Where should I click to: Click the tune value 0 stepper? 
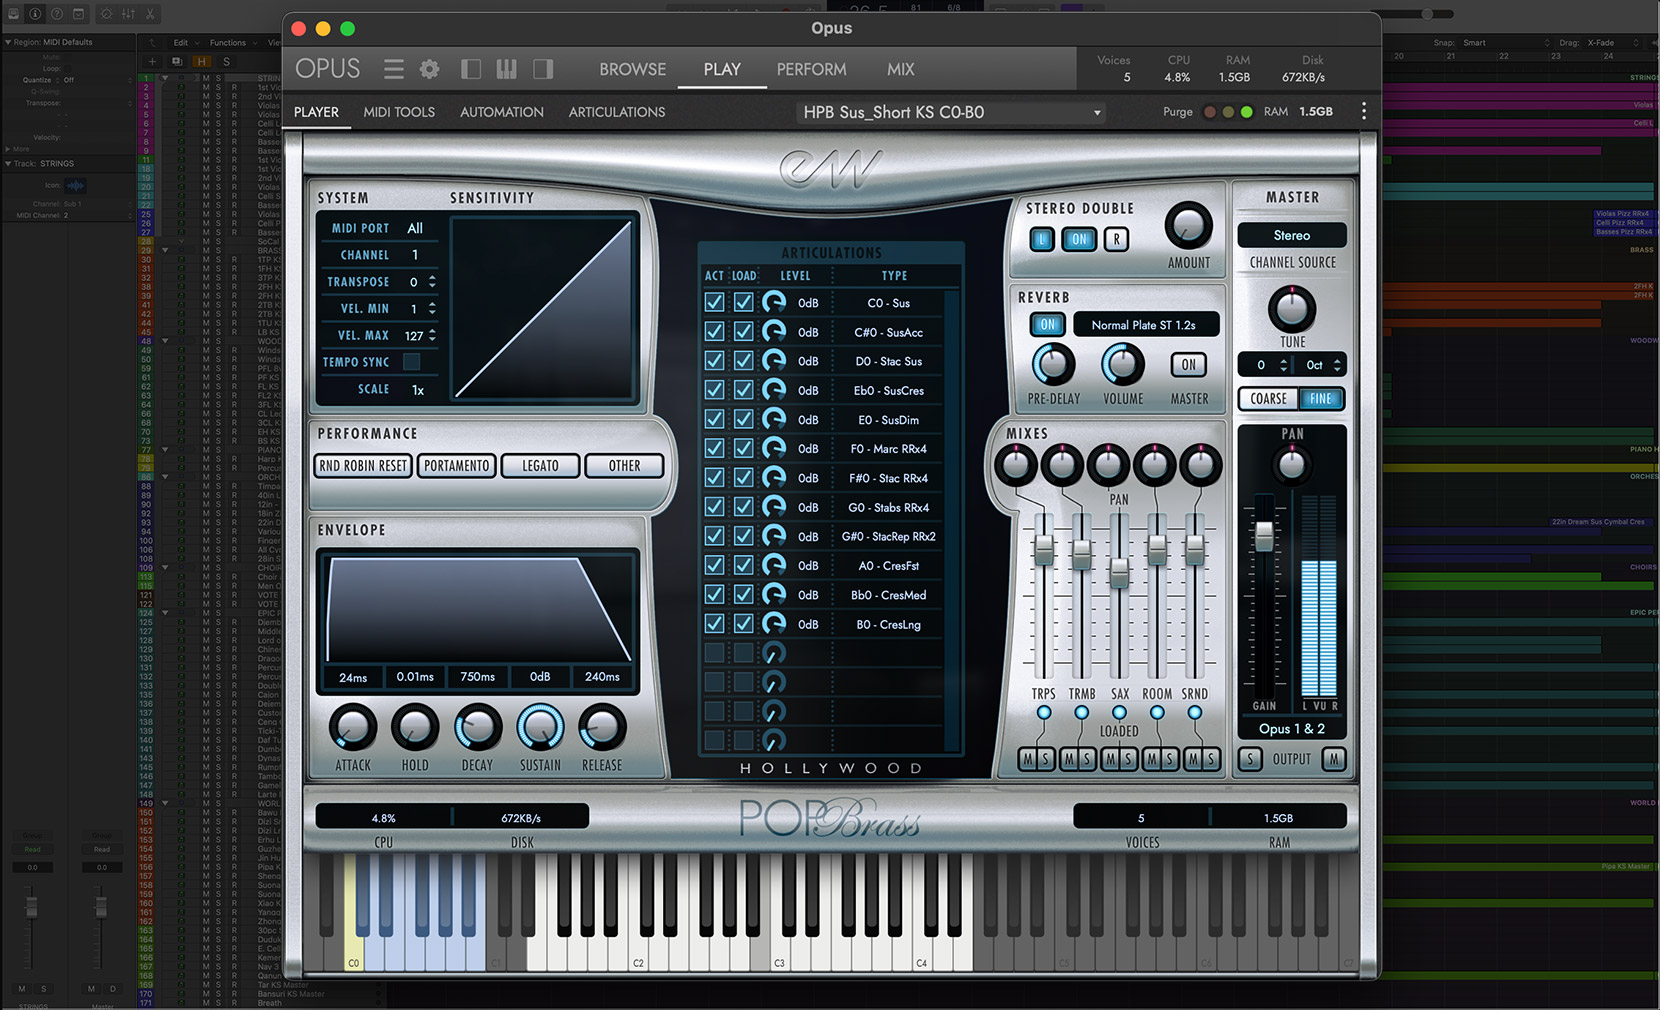click(x=1283, y=365)
